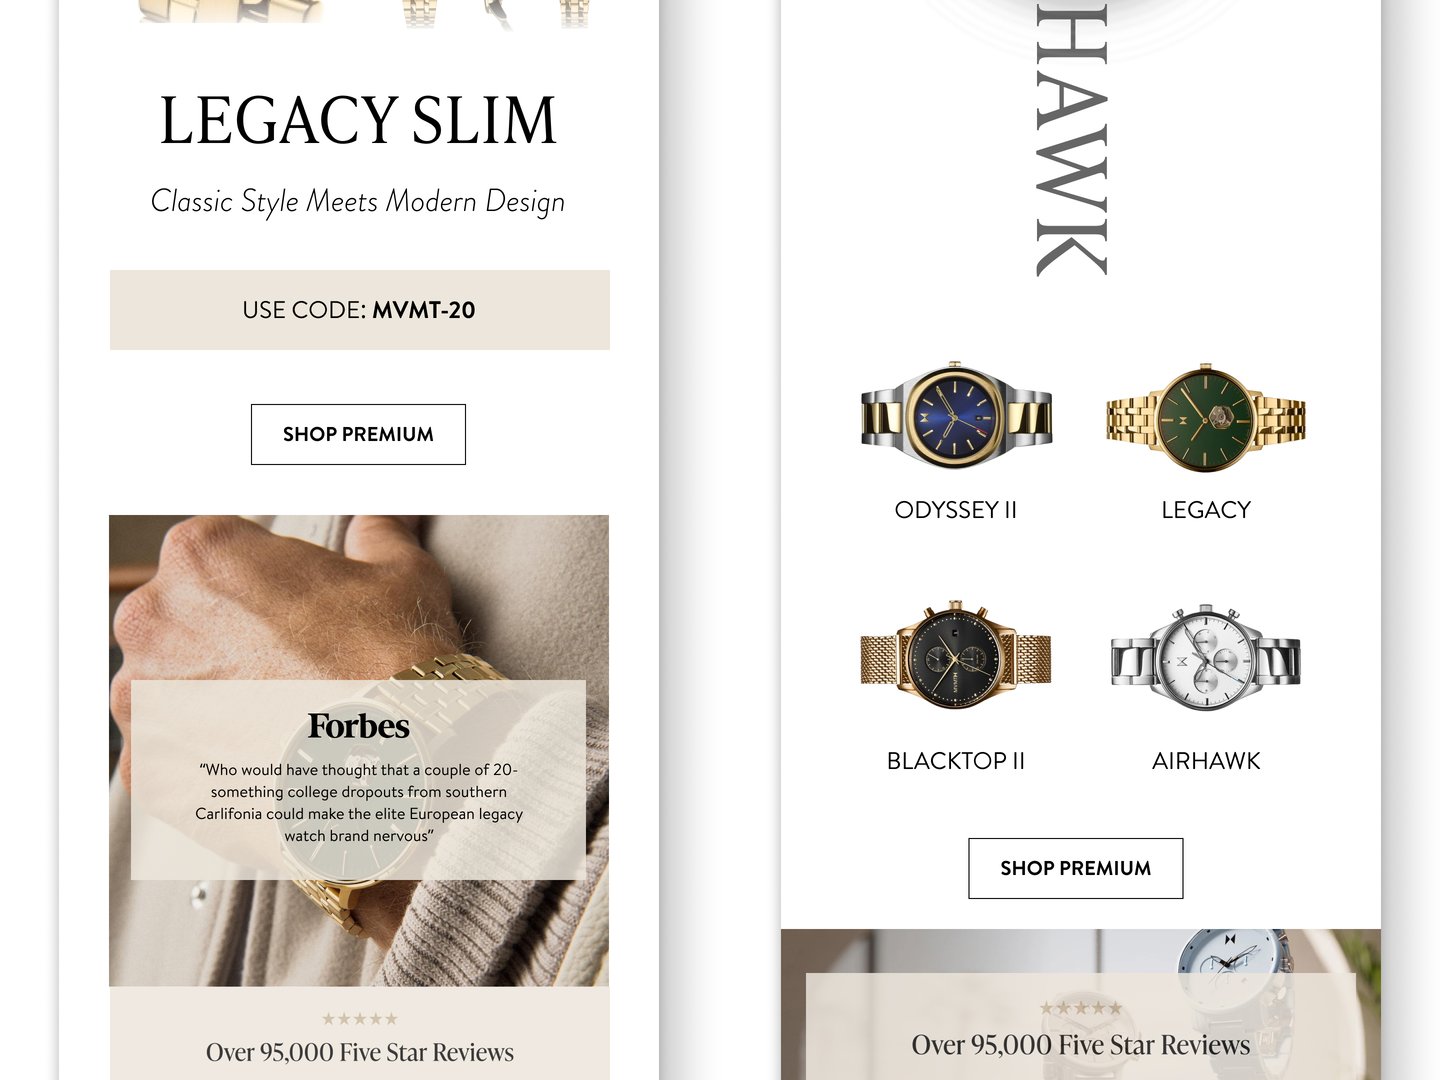This screenshot has width=1440, height=1080.
Task: Open the Blacktop II mesh watch image
Action: click(956, 655)
